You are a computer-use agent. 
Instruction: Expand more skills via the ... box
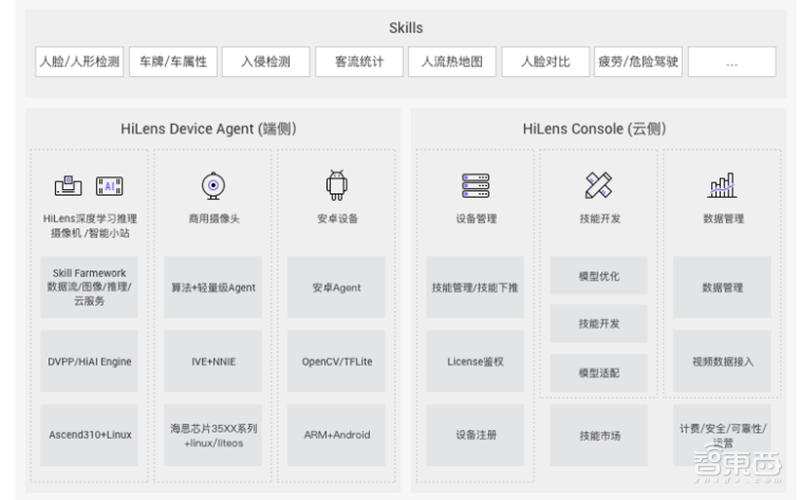[731, 62]
